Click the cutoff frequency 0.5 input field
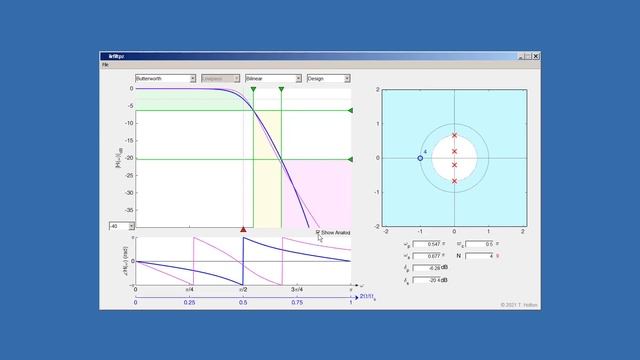 [x=480, y=244]
